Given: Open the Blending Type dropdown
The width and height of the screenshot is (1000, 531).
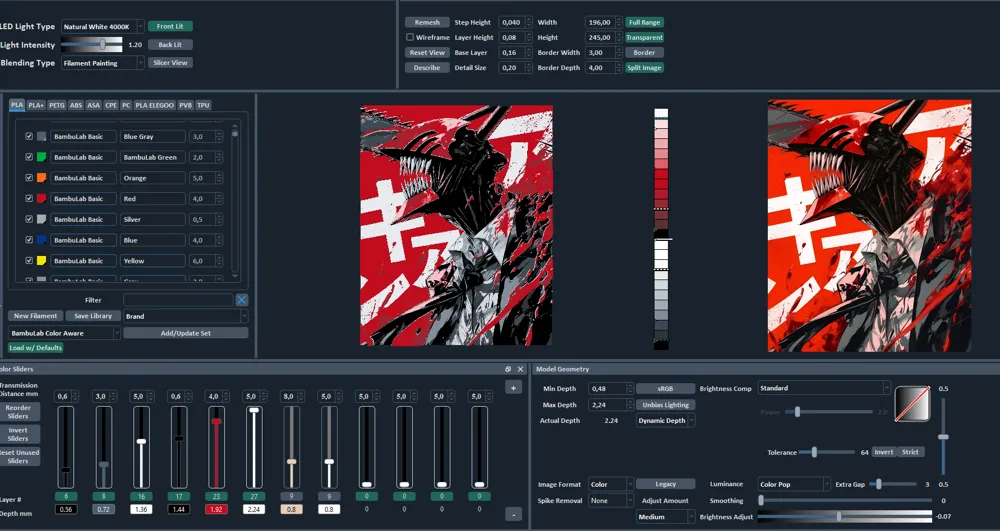Looking at the screenshot, I should 102,63.
